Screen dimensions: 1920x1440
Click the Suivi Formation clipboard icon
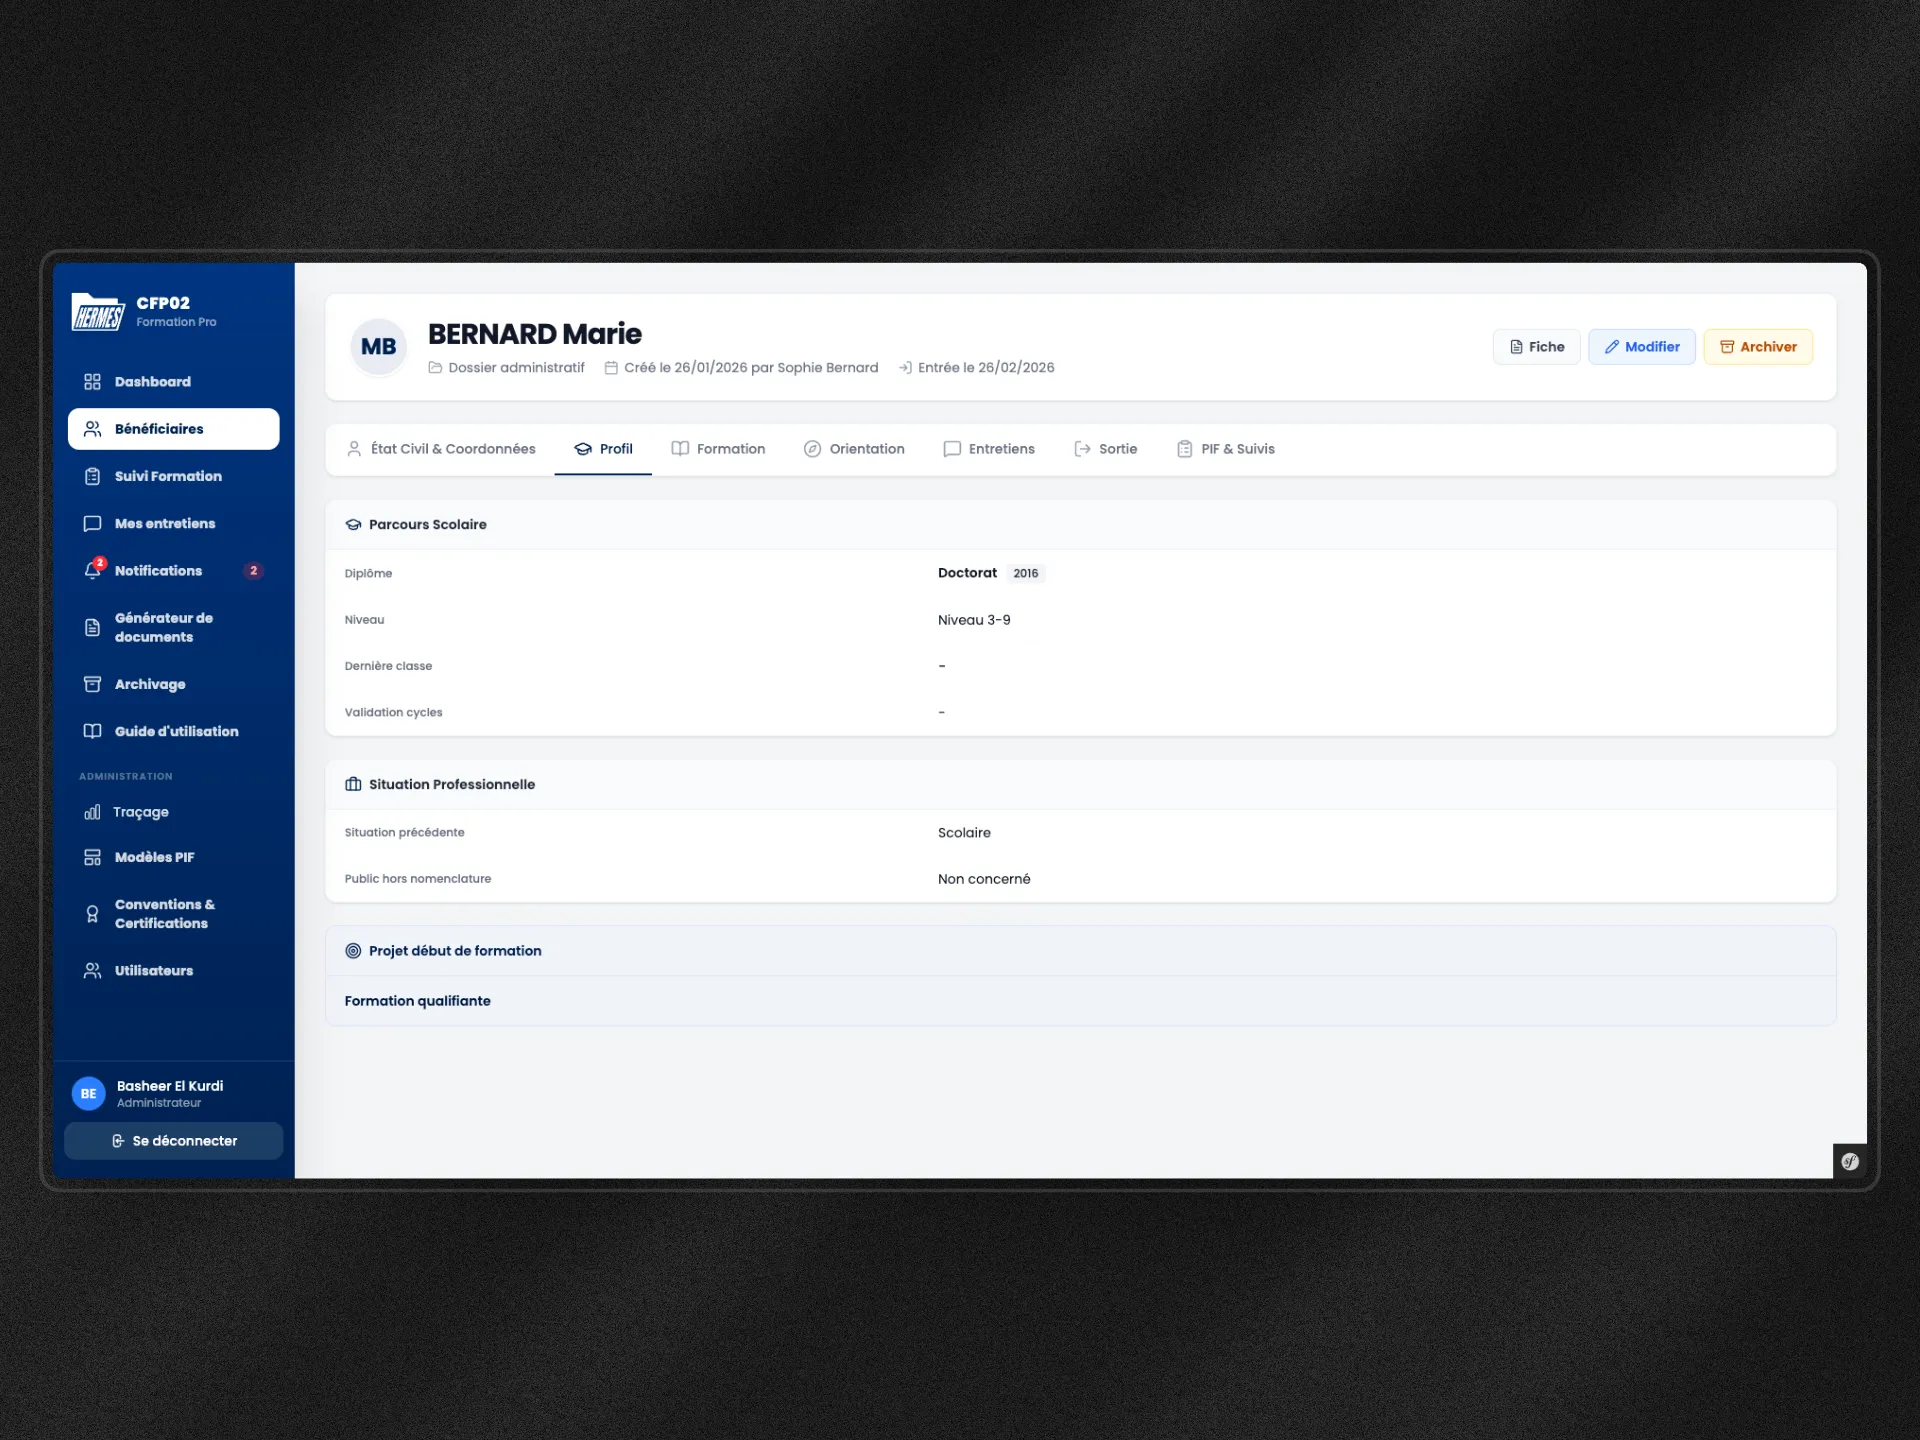(92, 476)
